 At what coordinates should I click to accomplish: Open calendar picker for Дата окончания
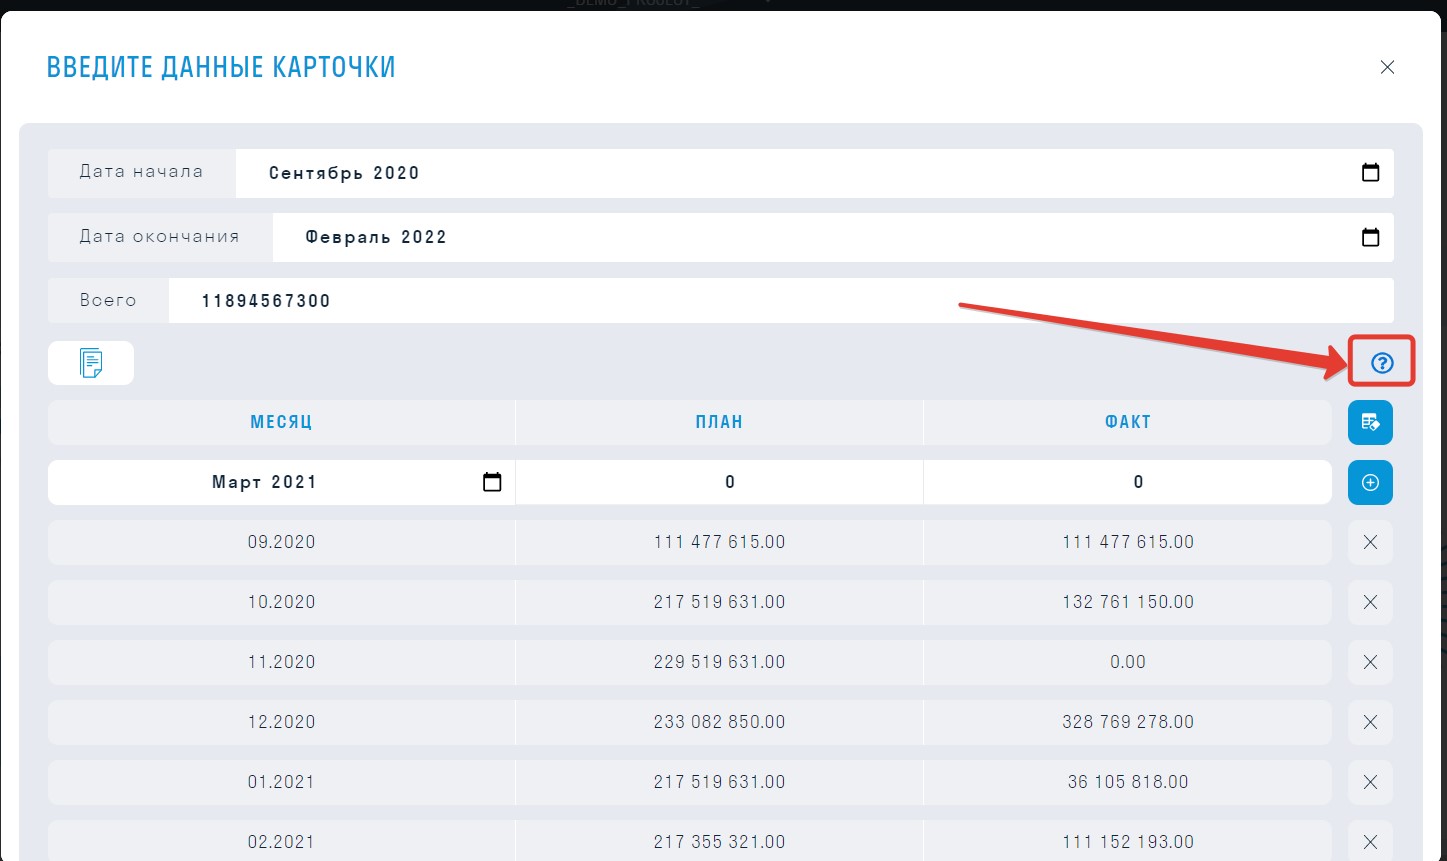[x=1370, y=237]
